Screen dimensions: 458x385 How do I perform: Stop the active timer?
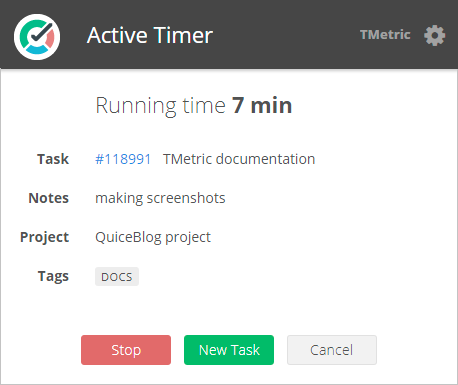tap(126, 350)
